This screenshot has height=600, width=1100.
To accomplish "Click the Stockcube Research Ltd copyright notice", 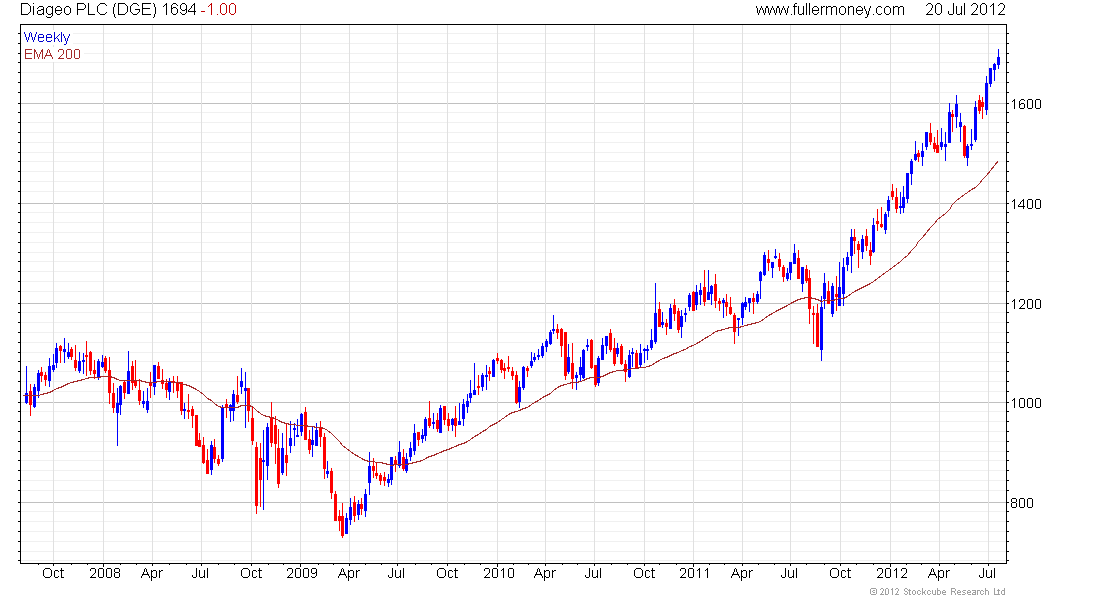I will pyautogui.click(x=937, y=592).
